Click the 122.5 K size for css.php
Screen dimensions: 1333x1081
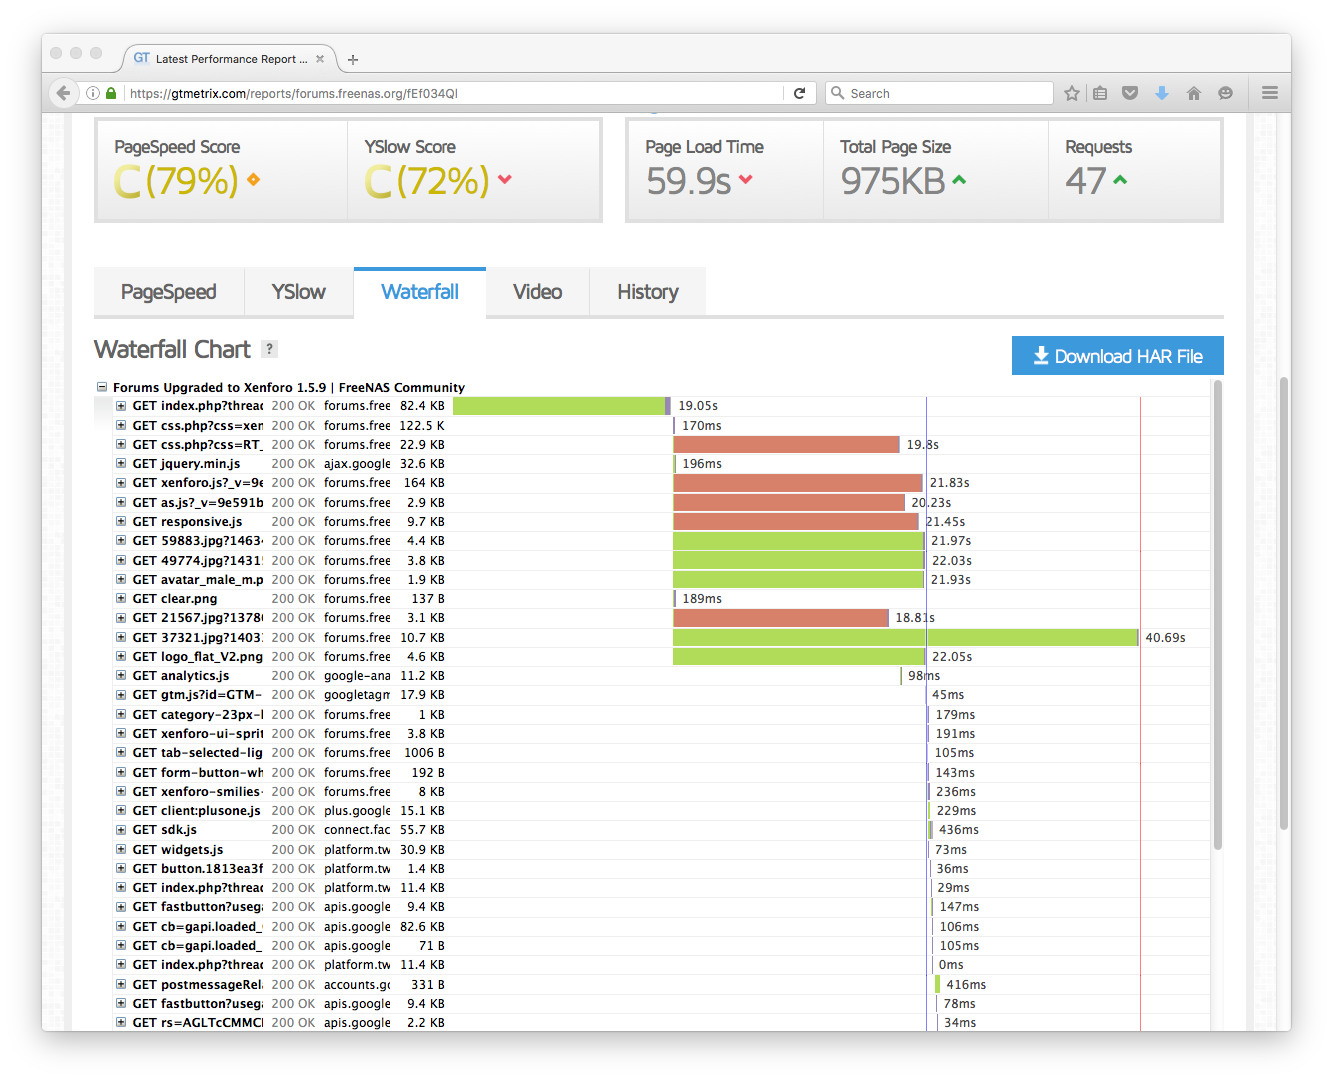(422, 426)
